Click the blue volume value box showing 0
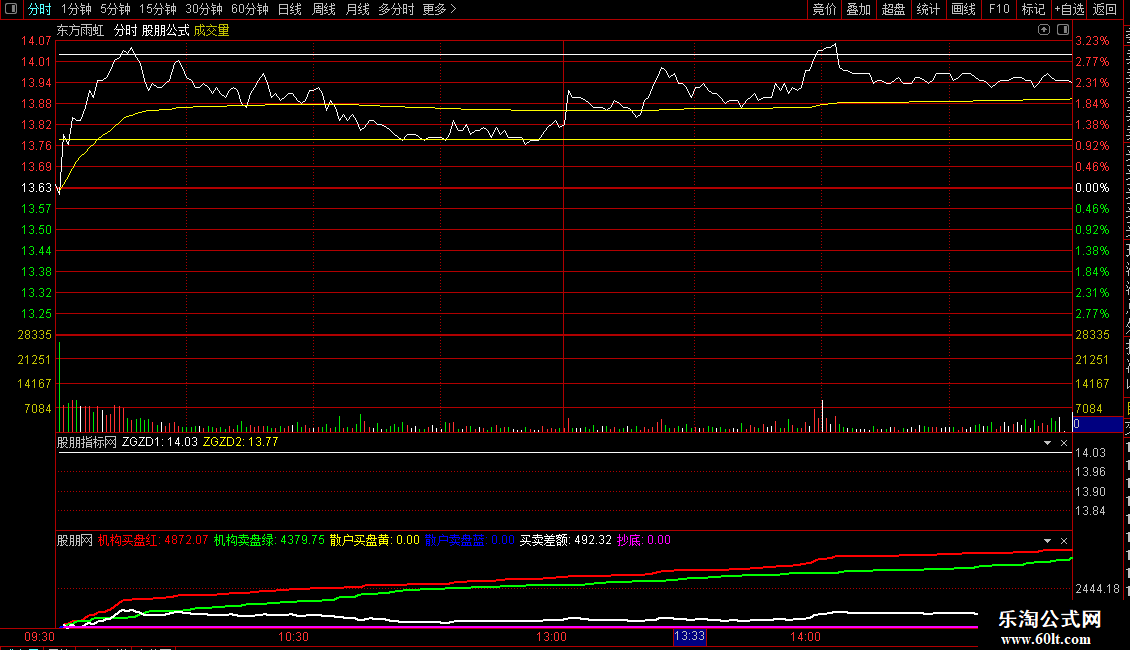The height and width of the screenshot is (650, 1130). coord(1098,424)
